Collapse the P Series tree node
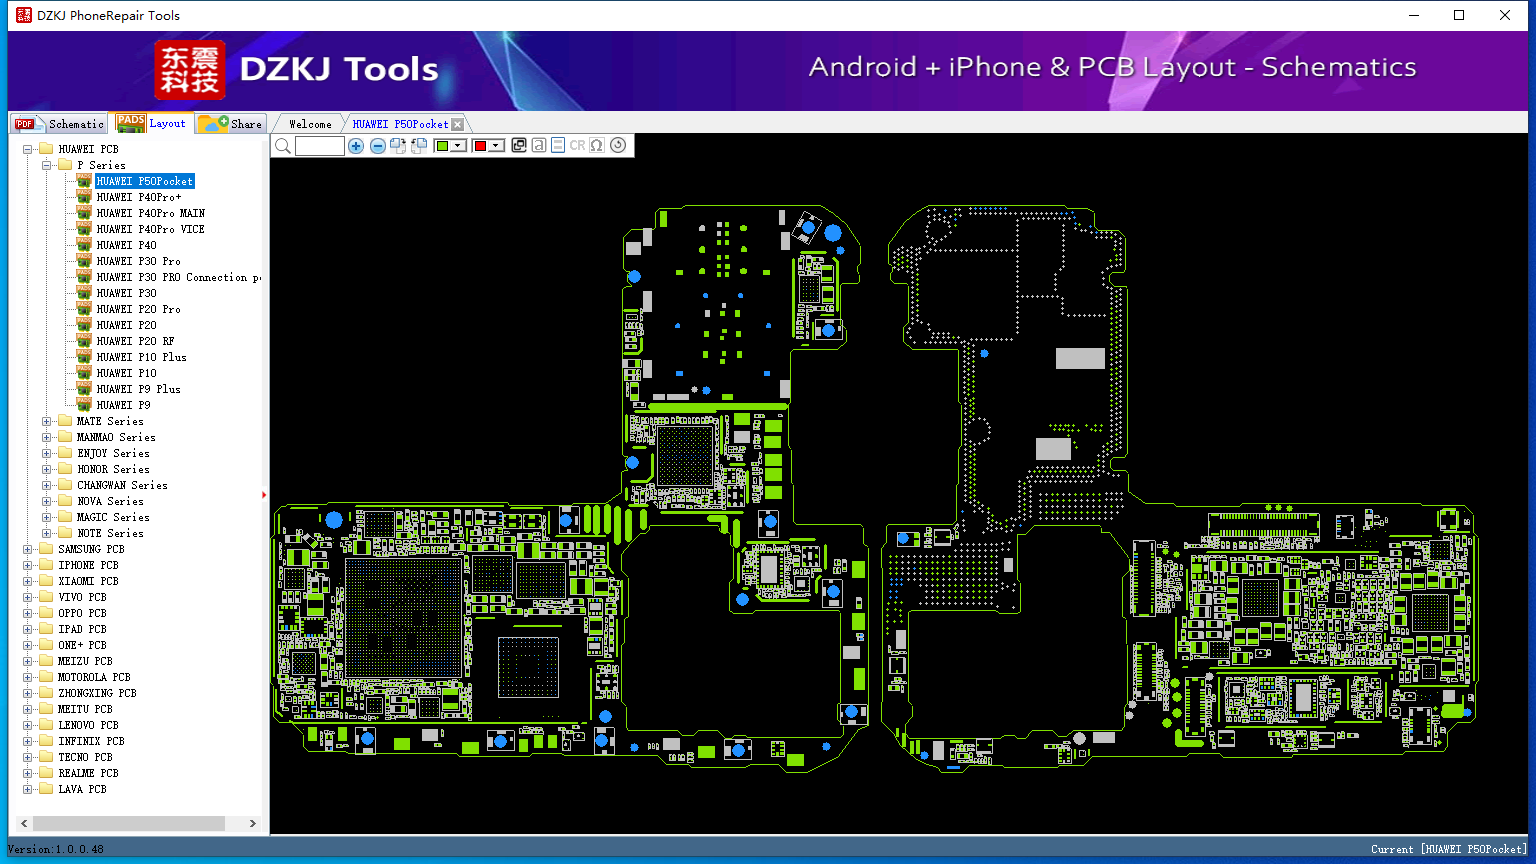Viewport: 1536px width, 864px height. pyautogui.click(x=47, y=165)
